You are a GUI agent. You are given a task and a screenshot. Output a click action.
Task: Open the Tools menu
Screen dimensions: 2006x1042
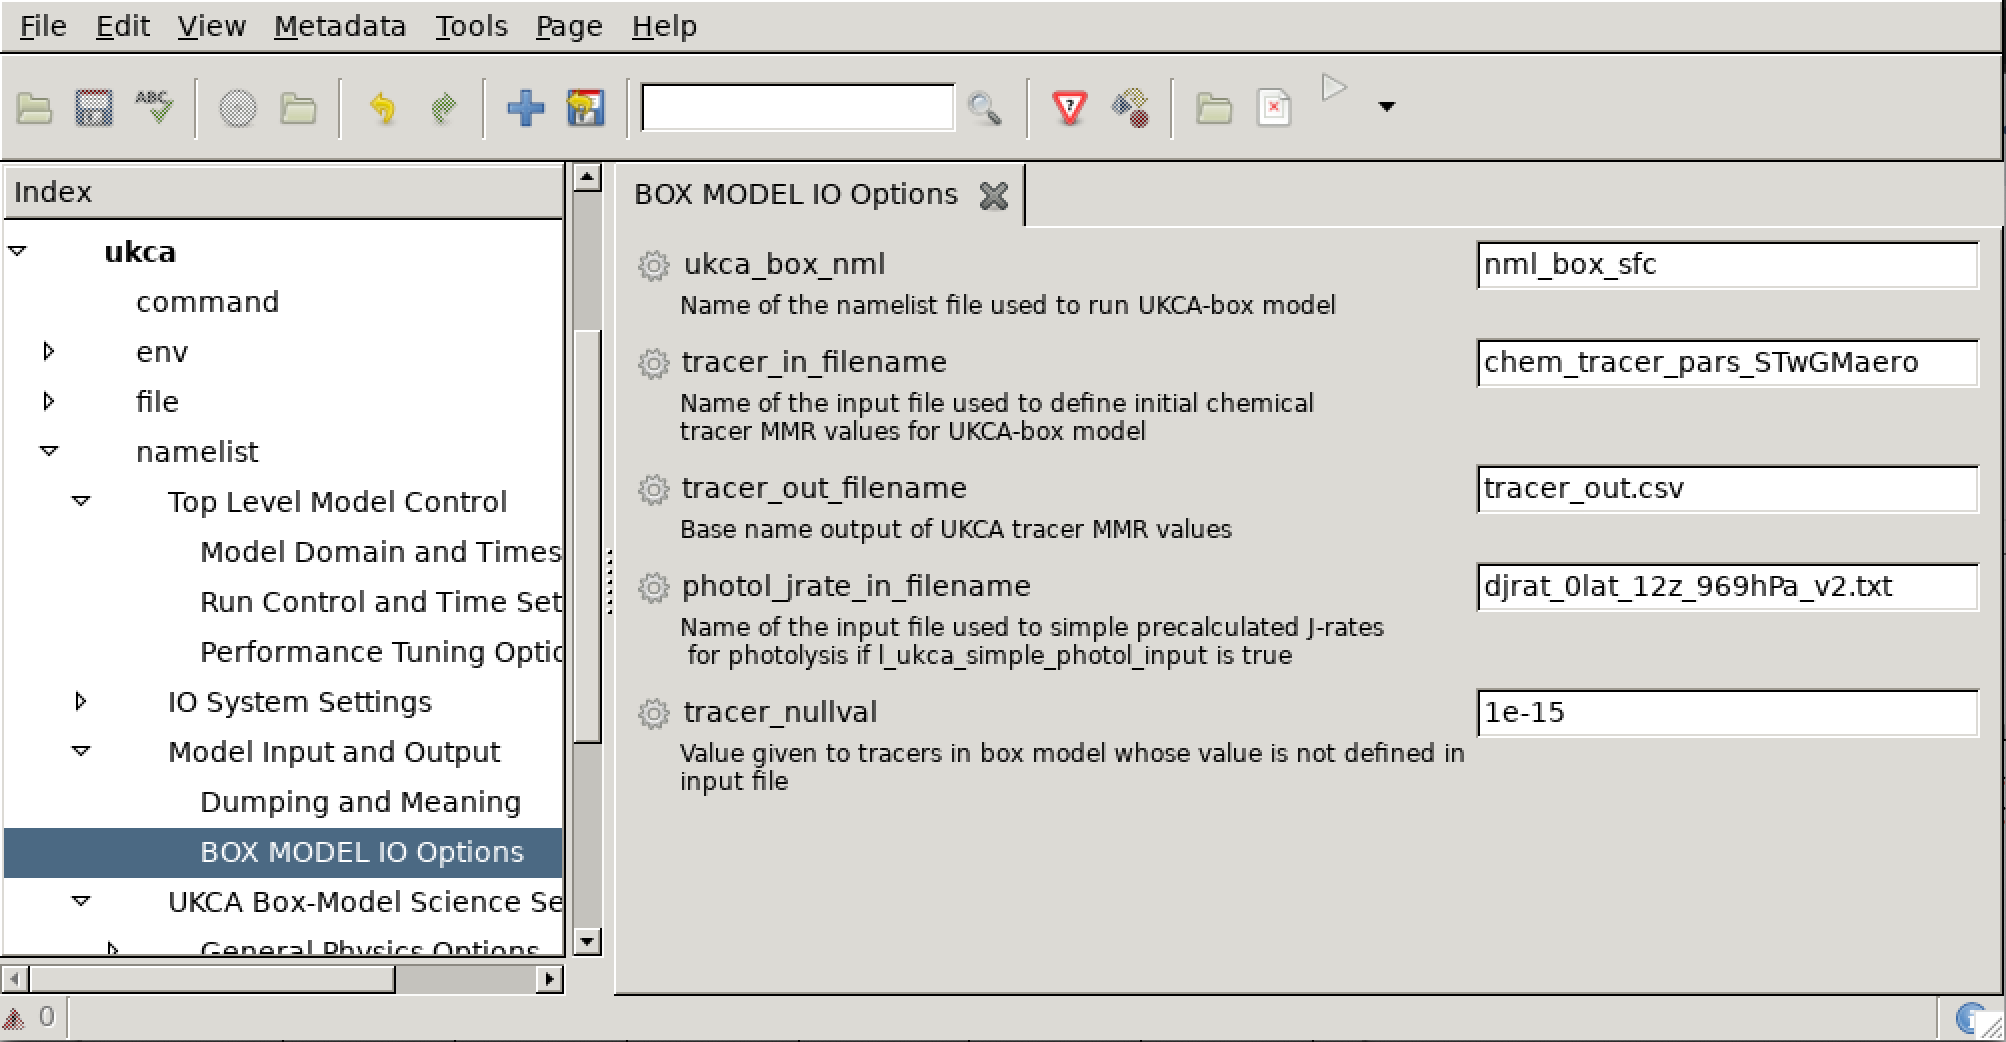[x=471, y=26]
